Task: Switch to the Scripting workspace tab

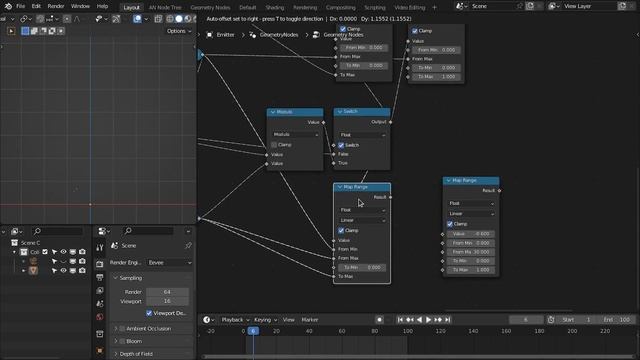Action: 375,7
